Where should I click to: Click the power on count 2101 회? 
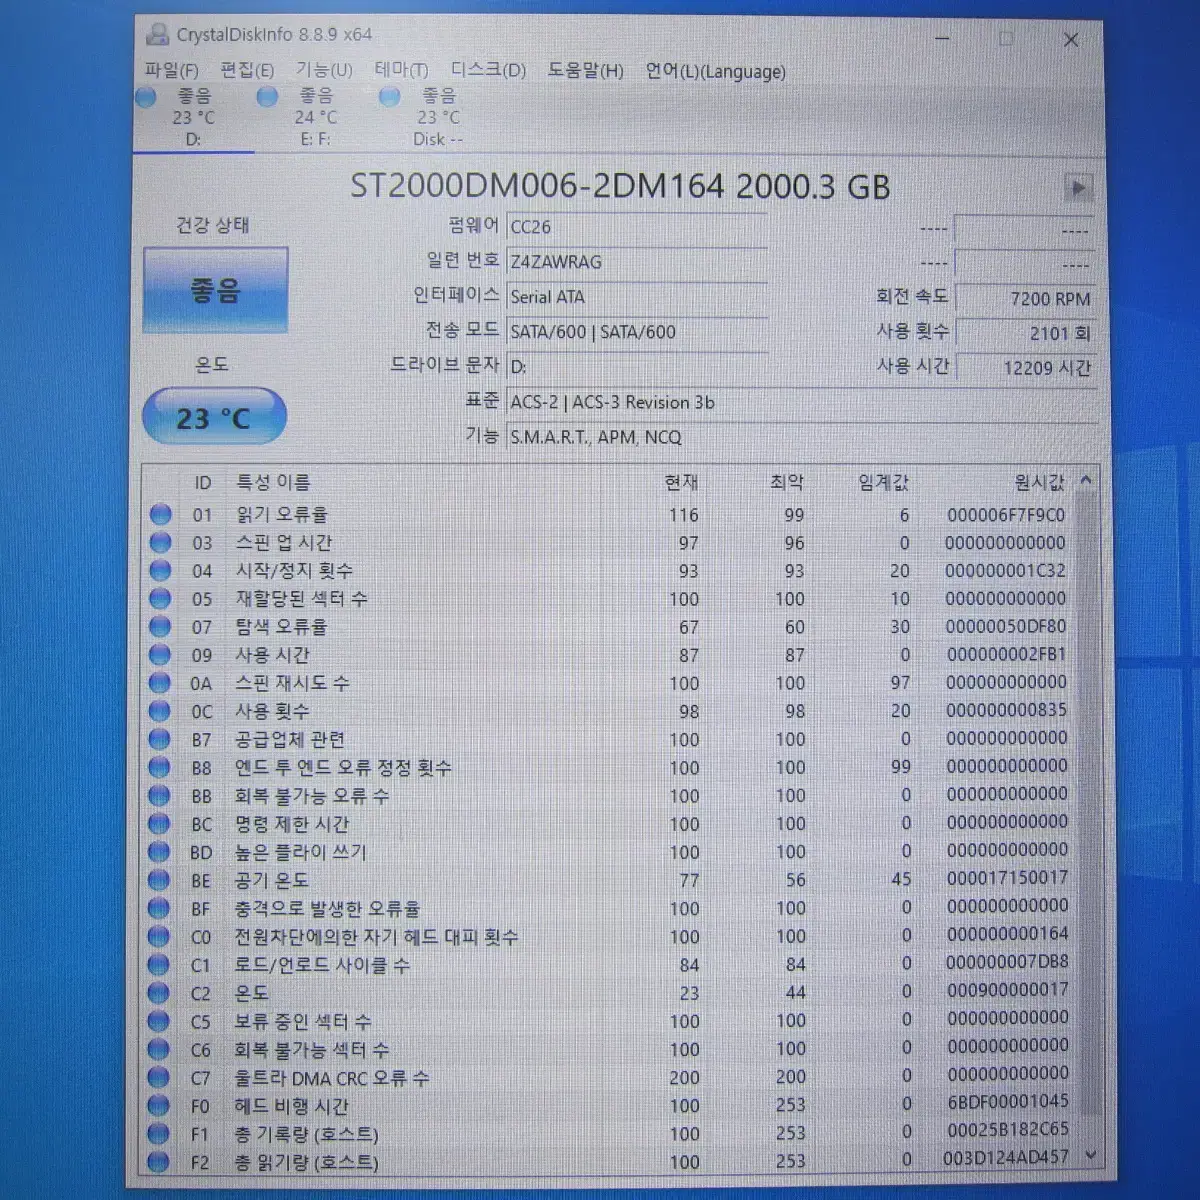(1025, 333)
